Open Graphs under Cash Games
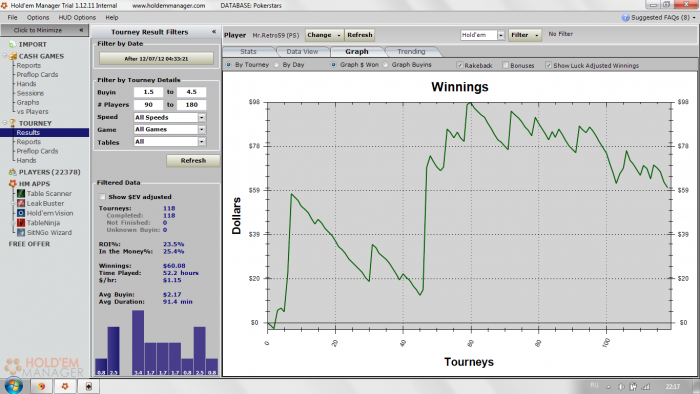Viewport: 700px width, 394px height. [x=28, y=102]
